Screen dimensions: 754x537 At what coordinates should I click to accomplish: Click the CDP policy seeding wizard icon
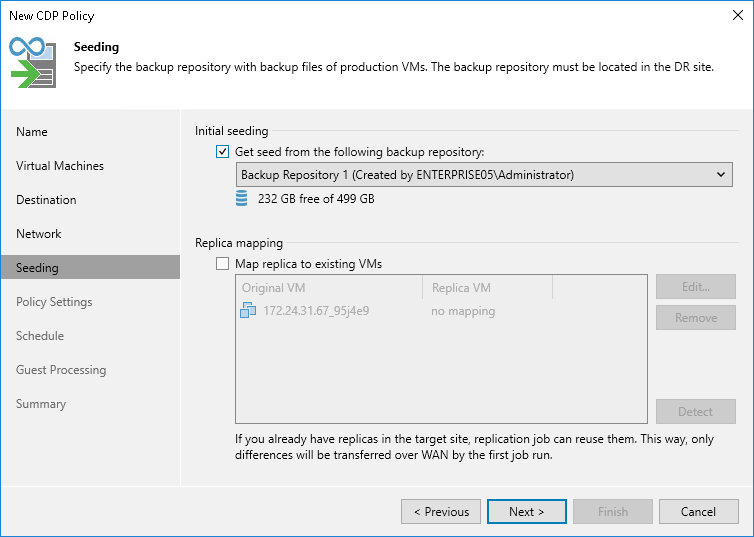click(33, 62)
